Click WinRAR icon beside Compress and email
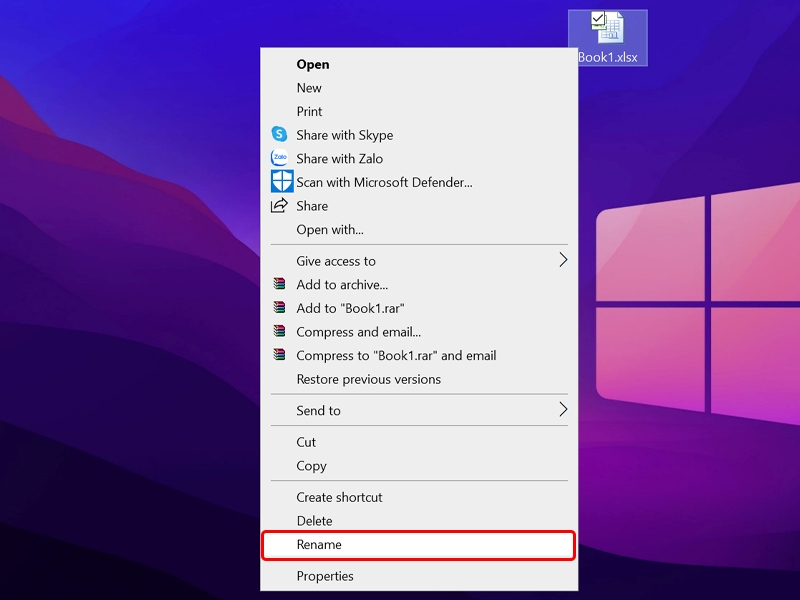800x600 pixels. point(279,331)
